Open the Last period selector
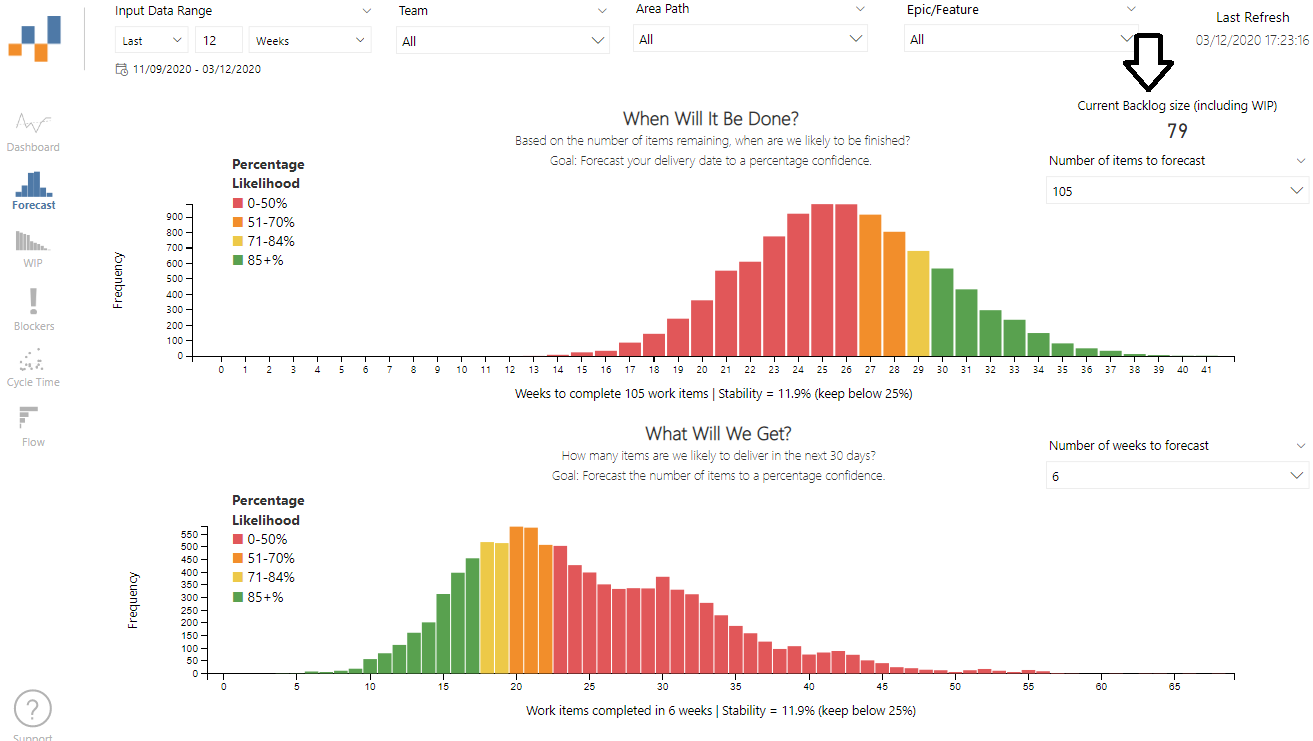Screen dimensions: 1313x741 (150, 41)
